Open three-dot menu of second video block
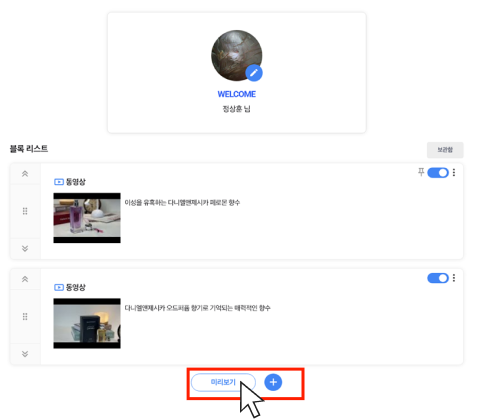This screenshot has width=480, height=419. tap(454, 278)
